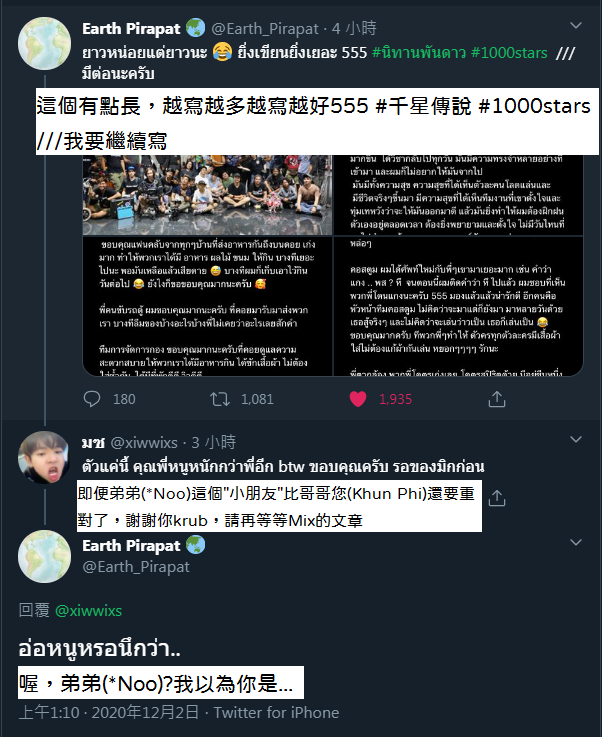
Task: Click the @xiwwixs mention in the reply line
Action: (88, 611)
